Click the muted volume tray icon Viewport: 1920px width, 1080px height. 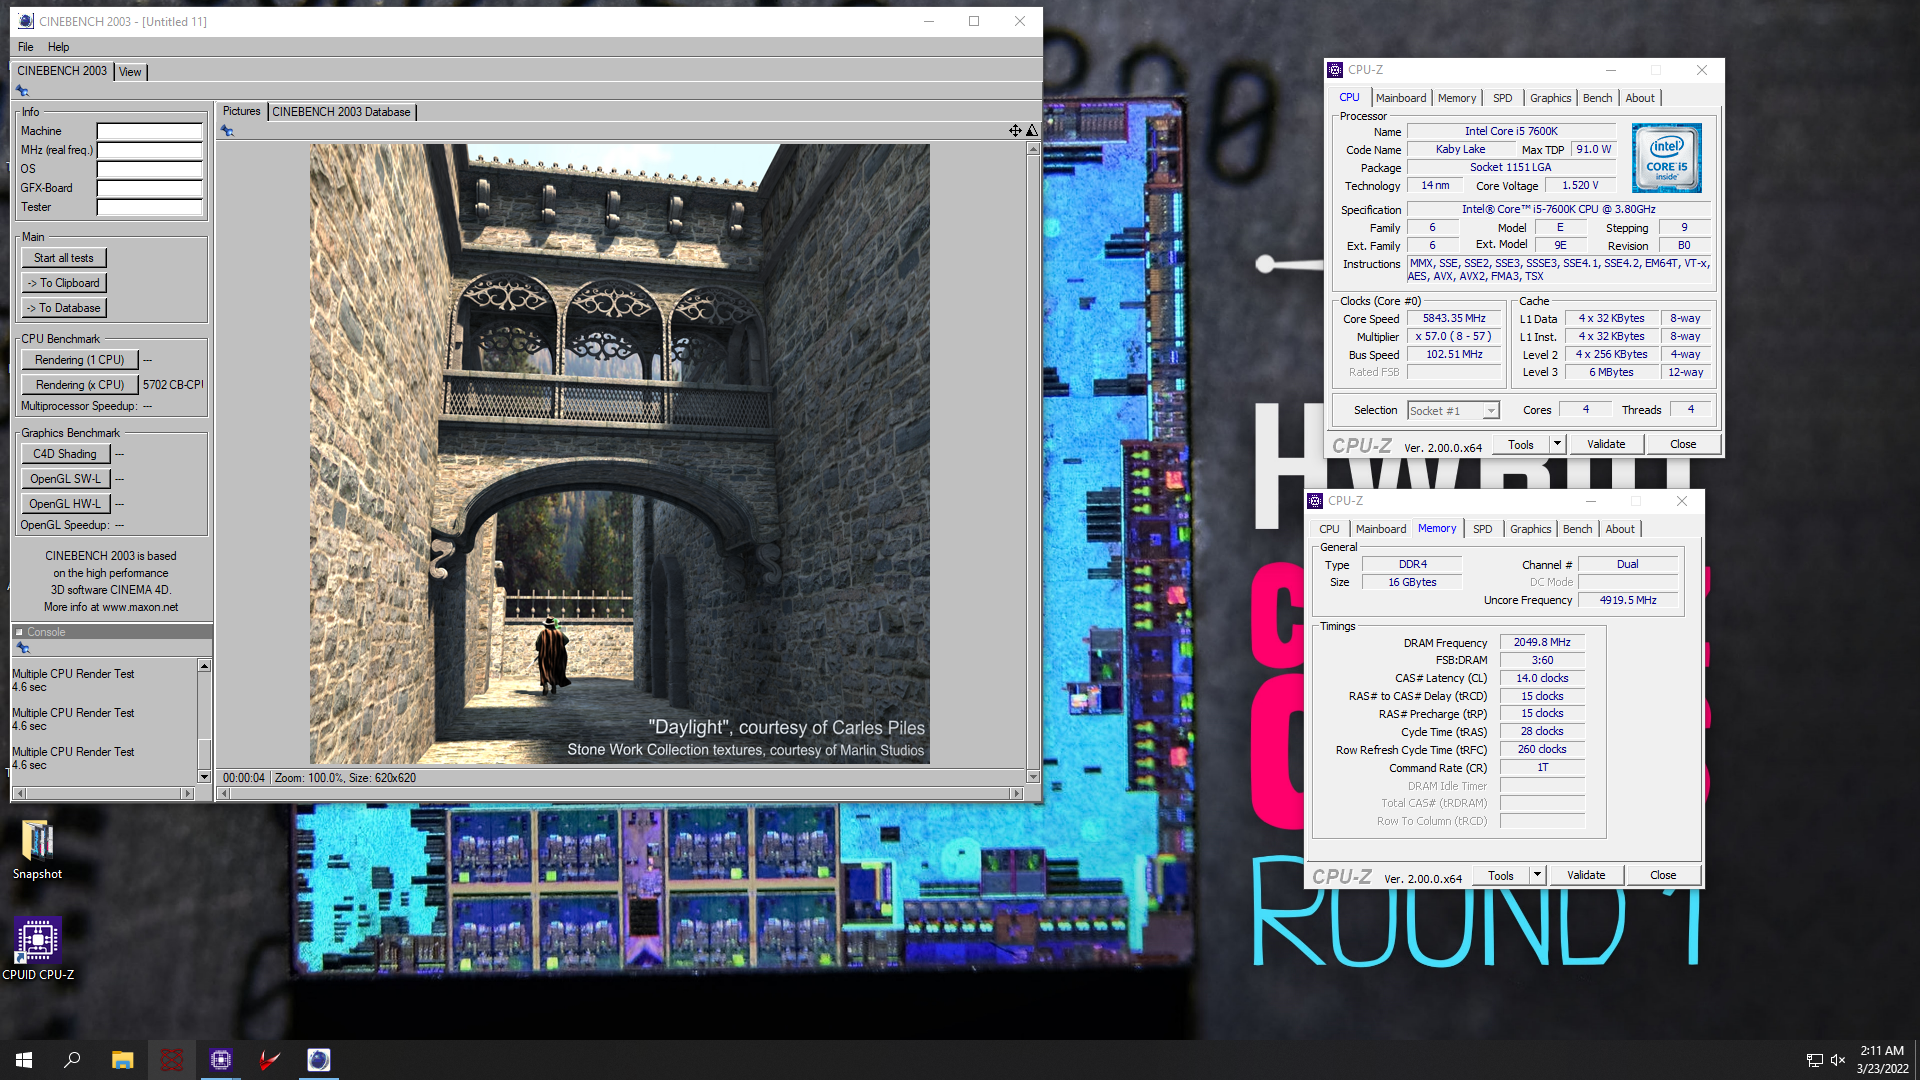click(1838, 1060)
